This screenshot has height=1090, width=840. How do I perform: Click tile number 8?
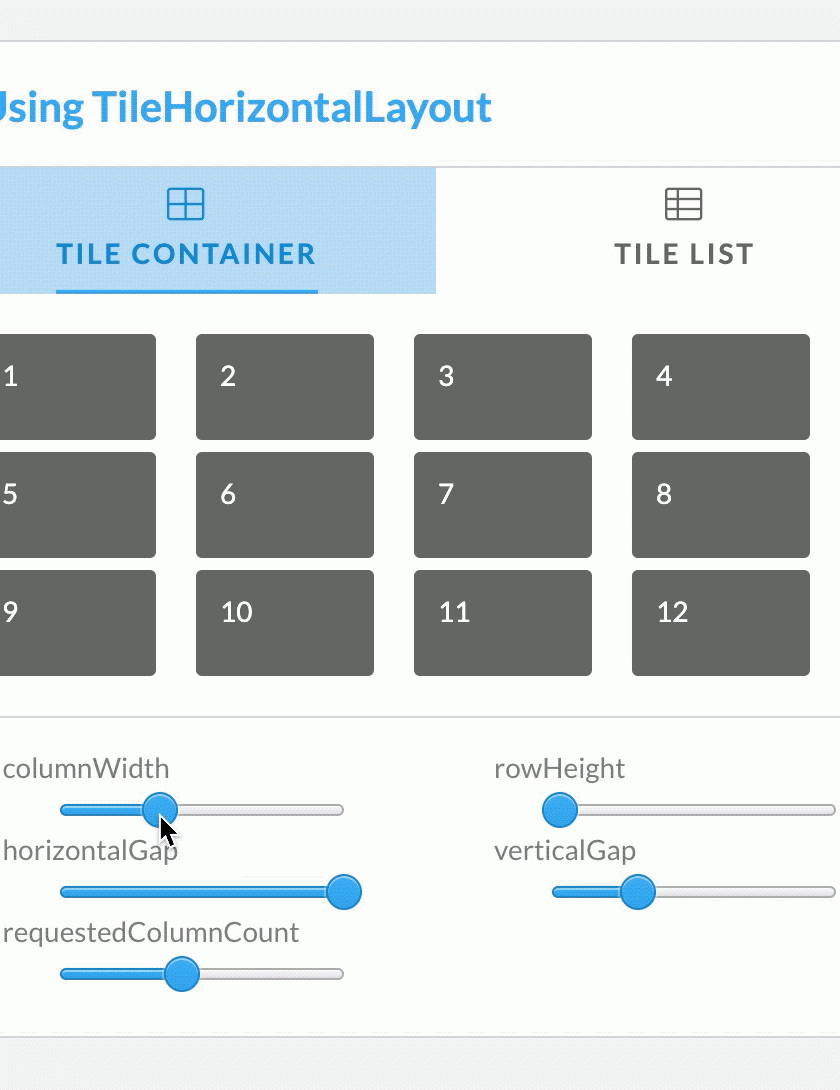click(x=721, y=505)
